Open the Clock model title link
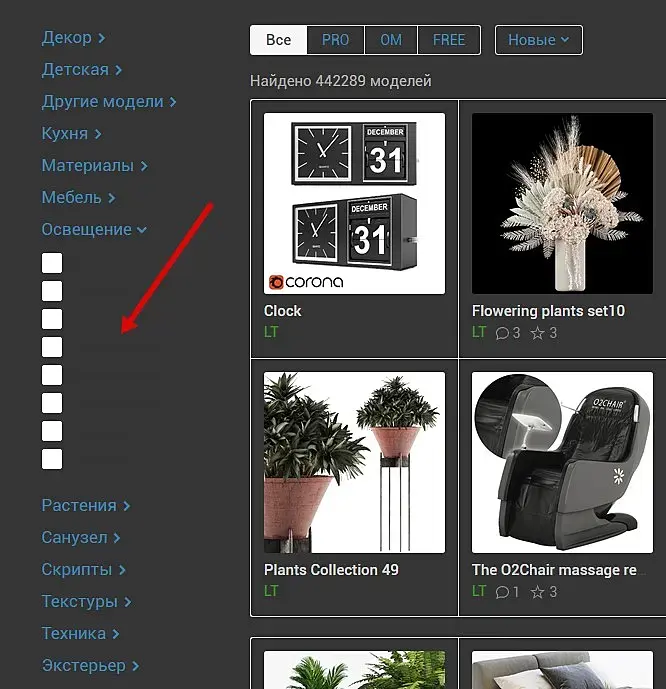The width and height of the screenshot is (666, 689). [282, 311]
